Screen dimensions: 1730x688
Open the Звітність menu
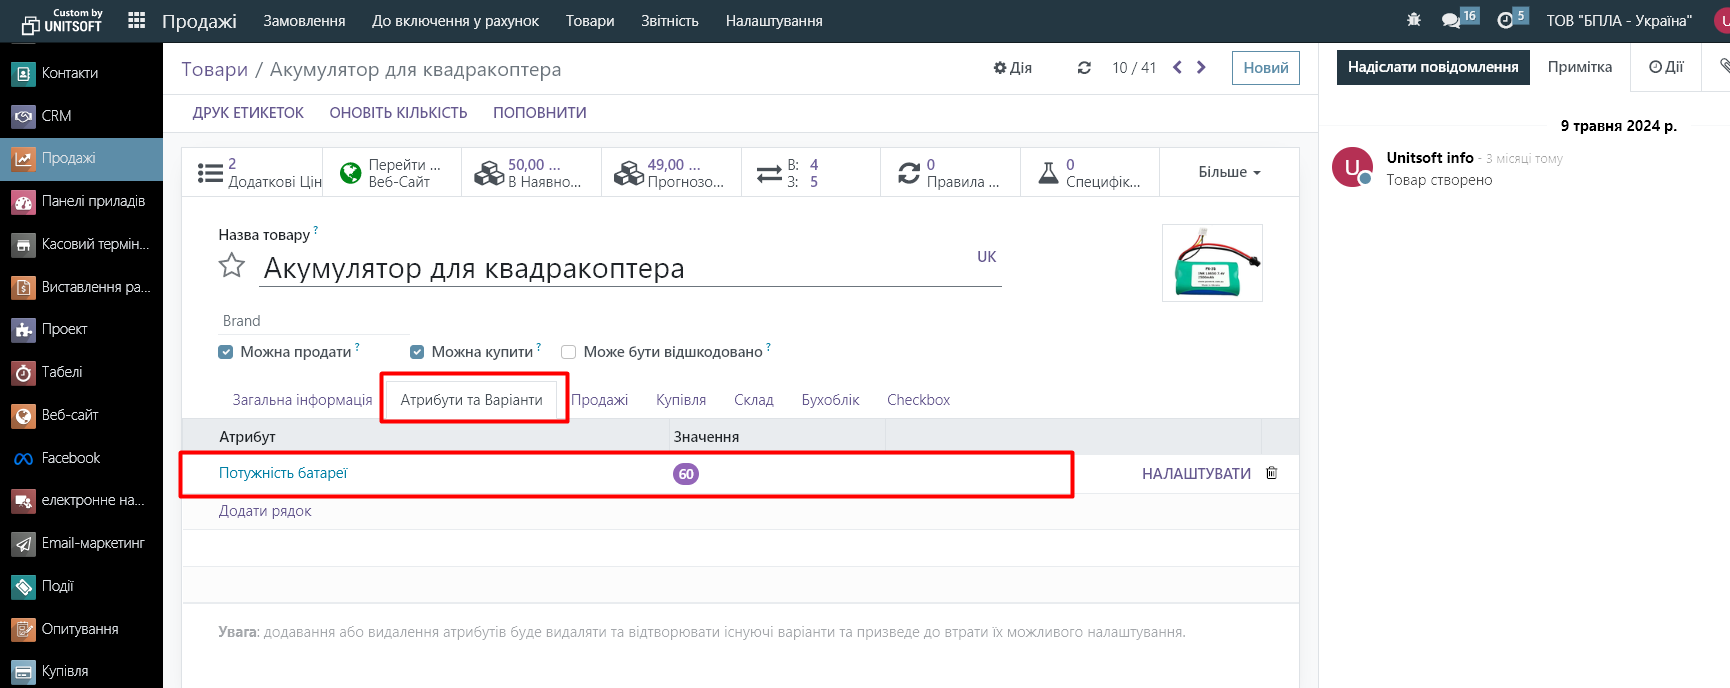tap(669, 21)
